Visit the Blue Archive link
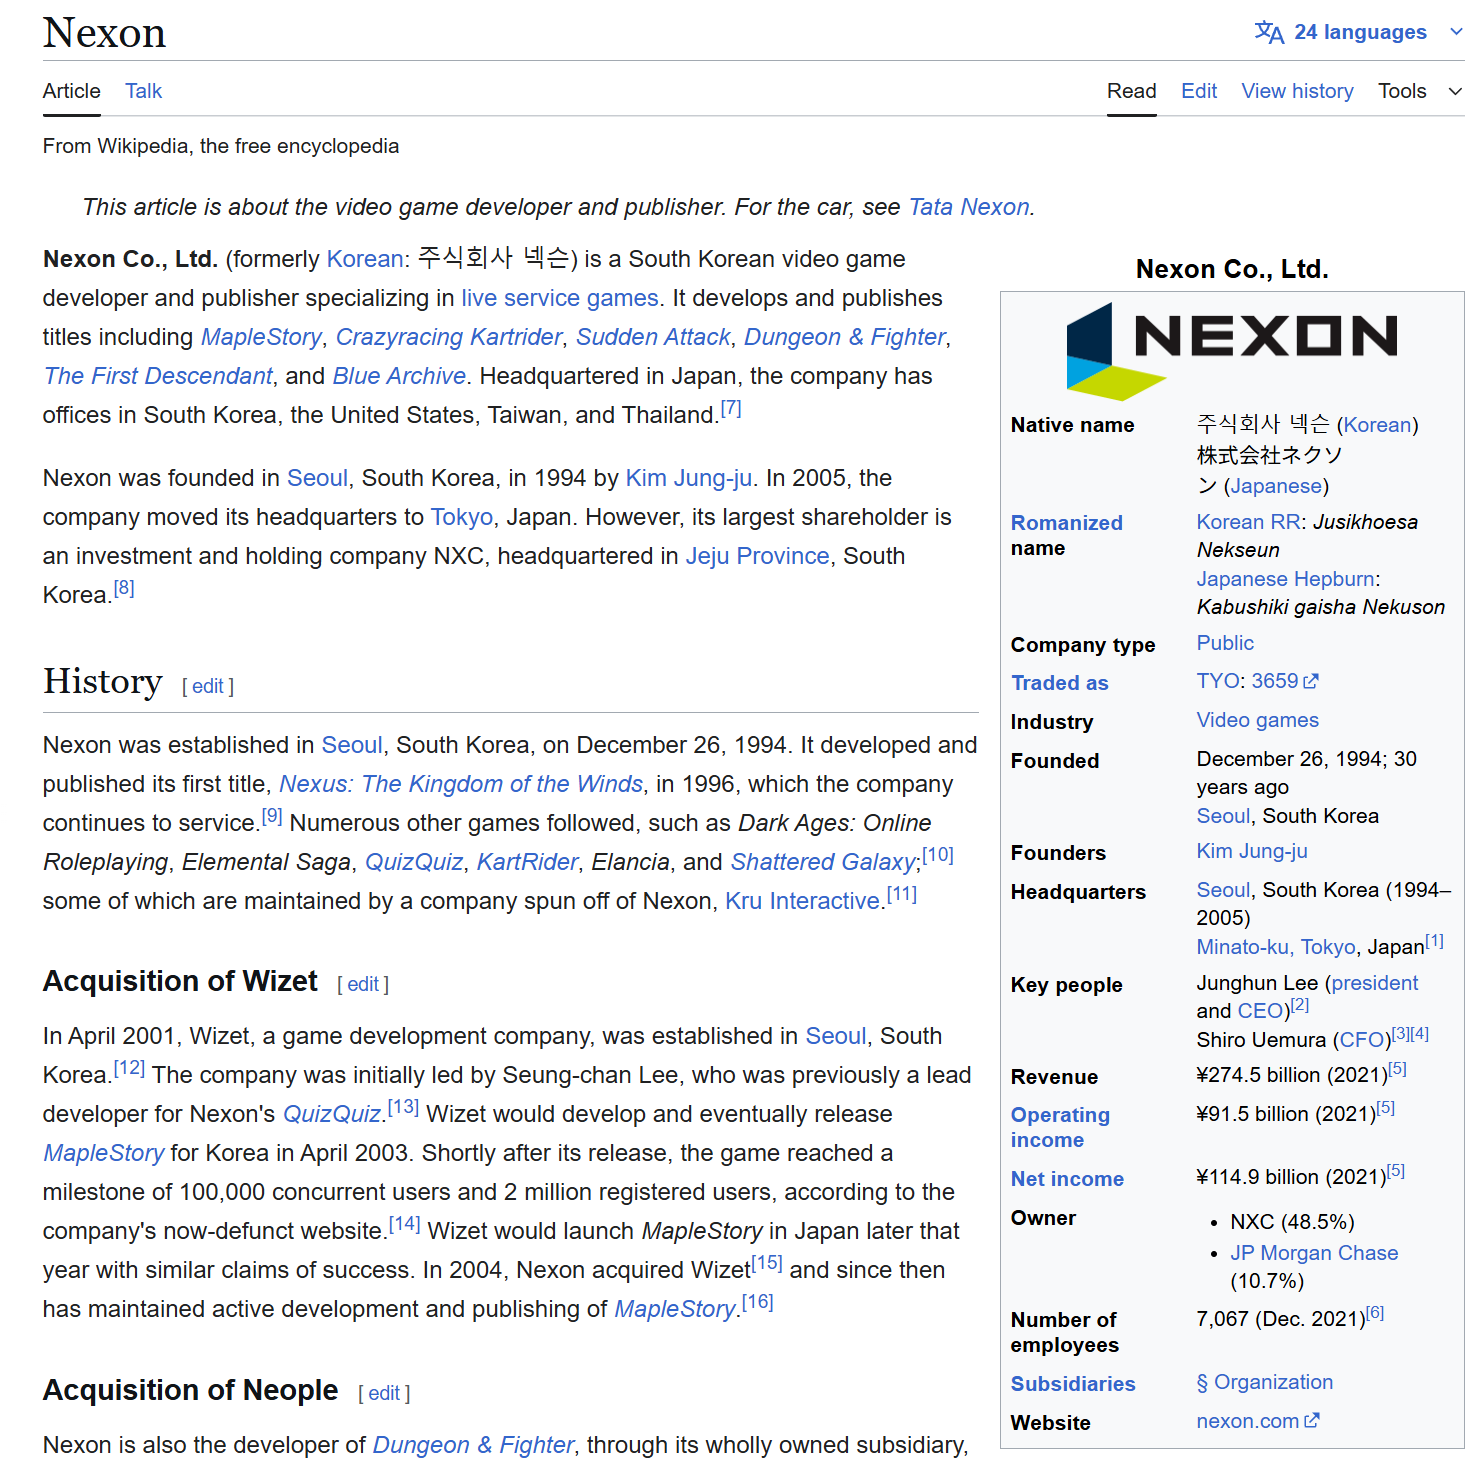This screenshot has height=1465, width=1476. 399,376
